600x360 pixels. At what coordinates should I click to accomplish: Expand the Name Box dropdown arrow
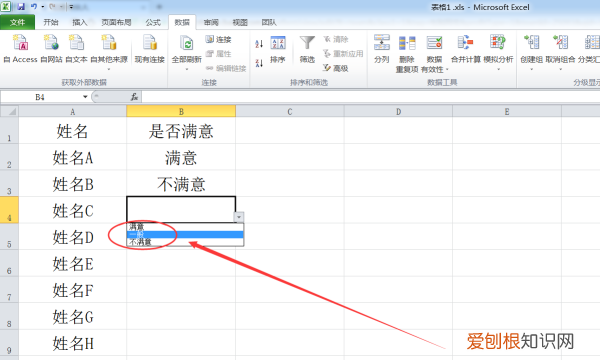pyautogui.click(x=85, y=97)
